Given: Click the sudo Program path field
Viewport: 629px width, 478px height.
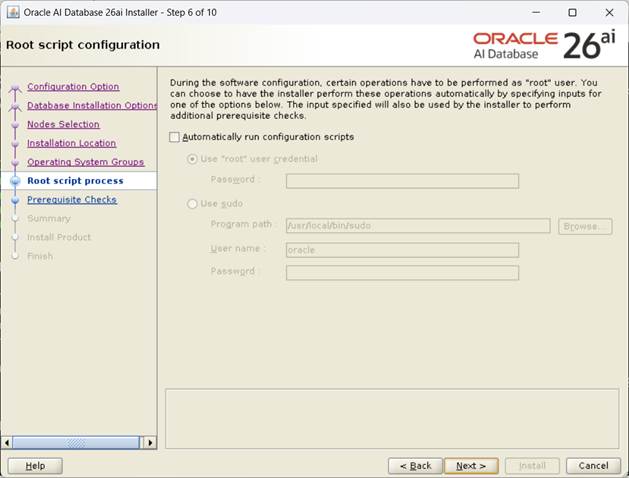Looking at the screenshot, I should (418, 226).
